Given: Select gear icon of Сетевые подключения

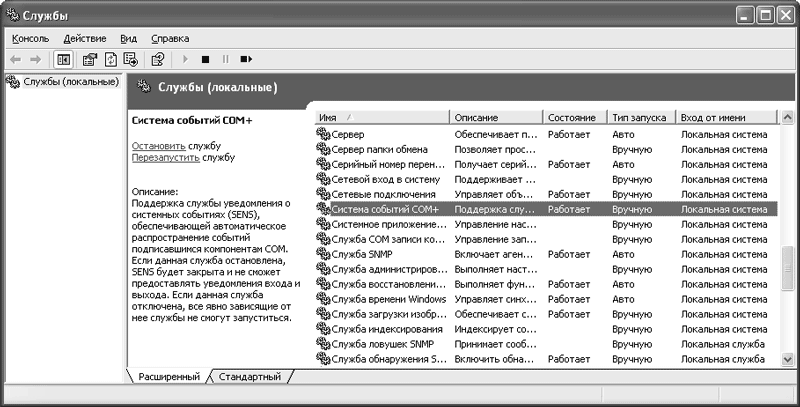Looking at the screenshot, I should [323, 194].
